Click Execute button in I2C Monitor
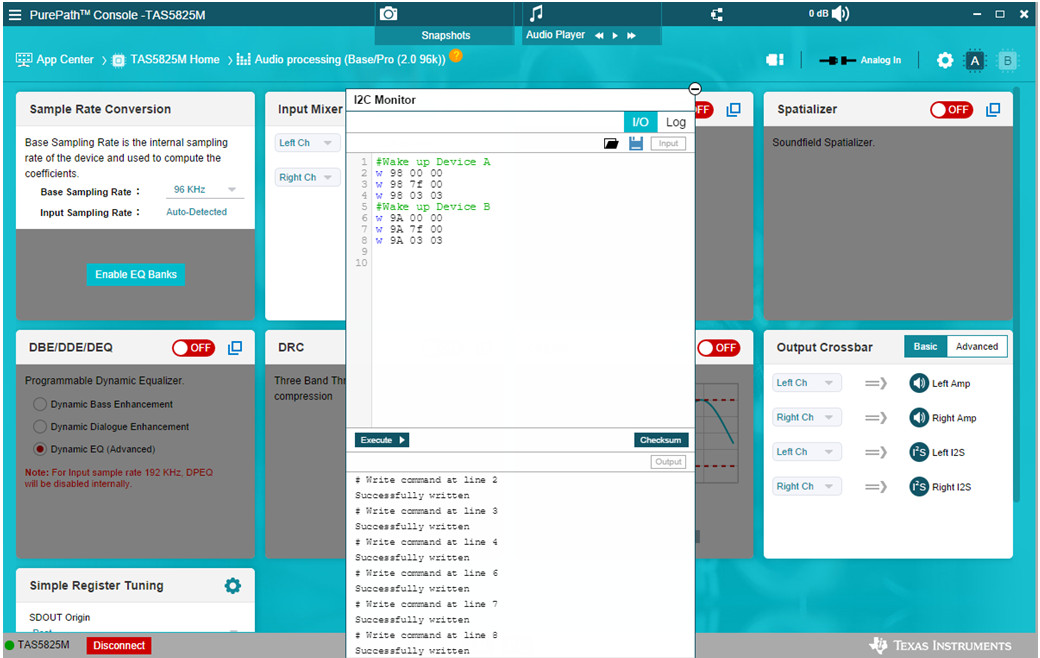 [382, 440]
